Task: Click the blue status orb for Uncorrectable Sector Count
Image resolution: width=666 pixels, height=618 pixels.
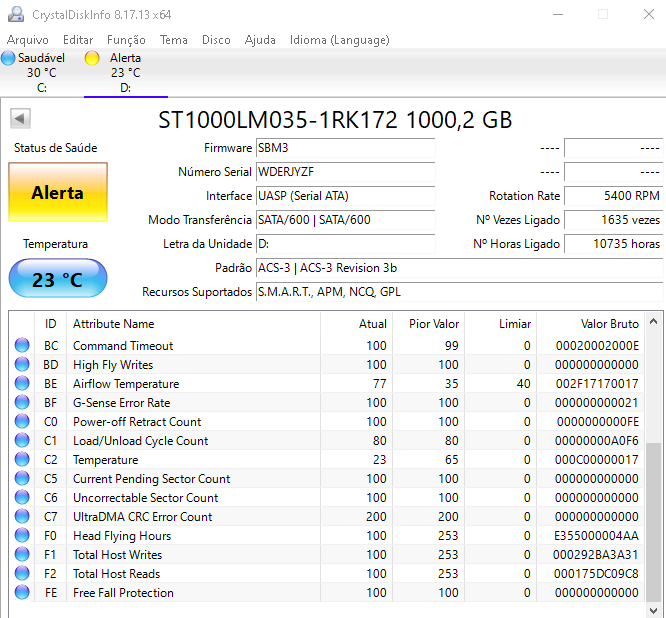Action: pos(22,497)
